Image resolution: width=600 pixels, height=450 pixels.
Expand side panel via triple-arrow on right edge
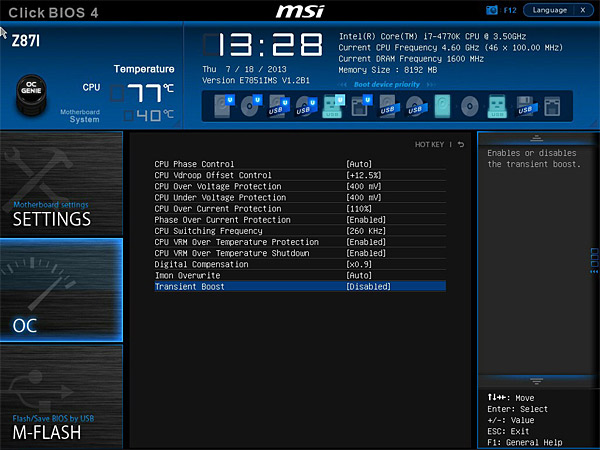coord(594,272)
